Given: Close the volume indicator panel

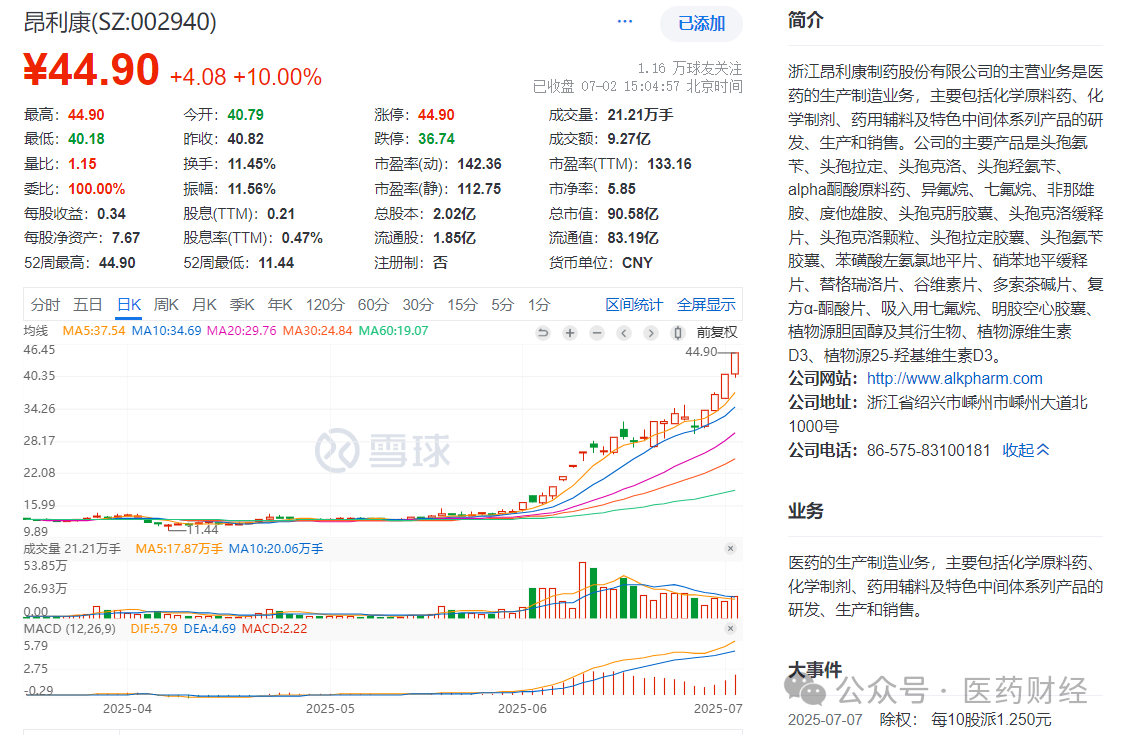Looking at the screenshot, I should [x=730, y=549].
